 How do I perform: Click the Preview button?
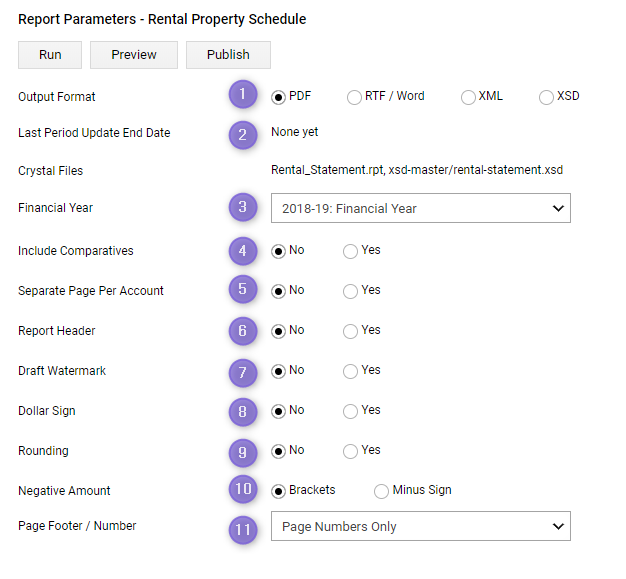[x=134, y=55]
